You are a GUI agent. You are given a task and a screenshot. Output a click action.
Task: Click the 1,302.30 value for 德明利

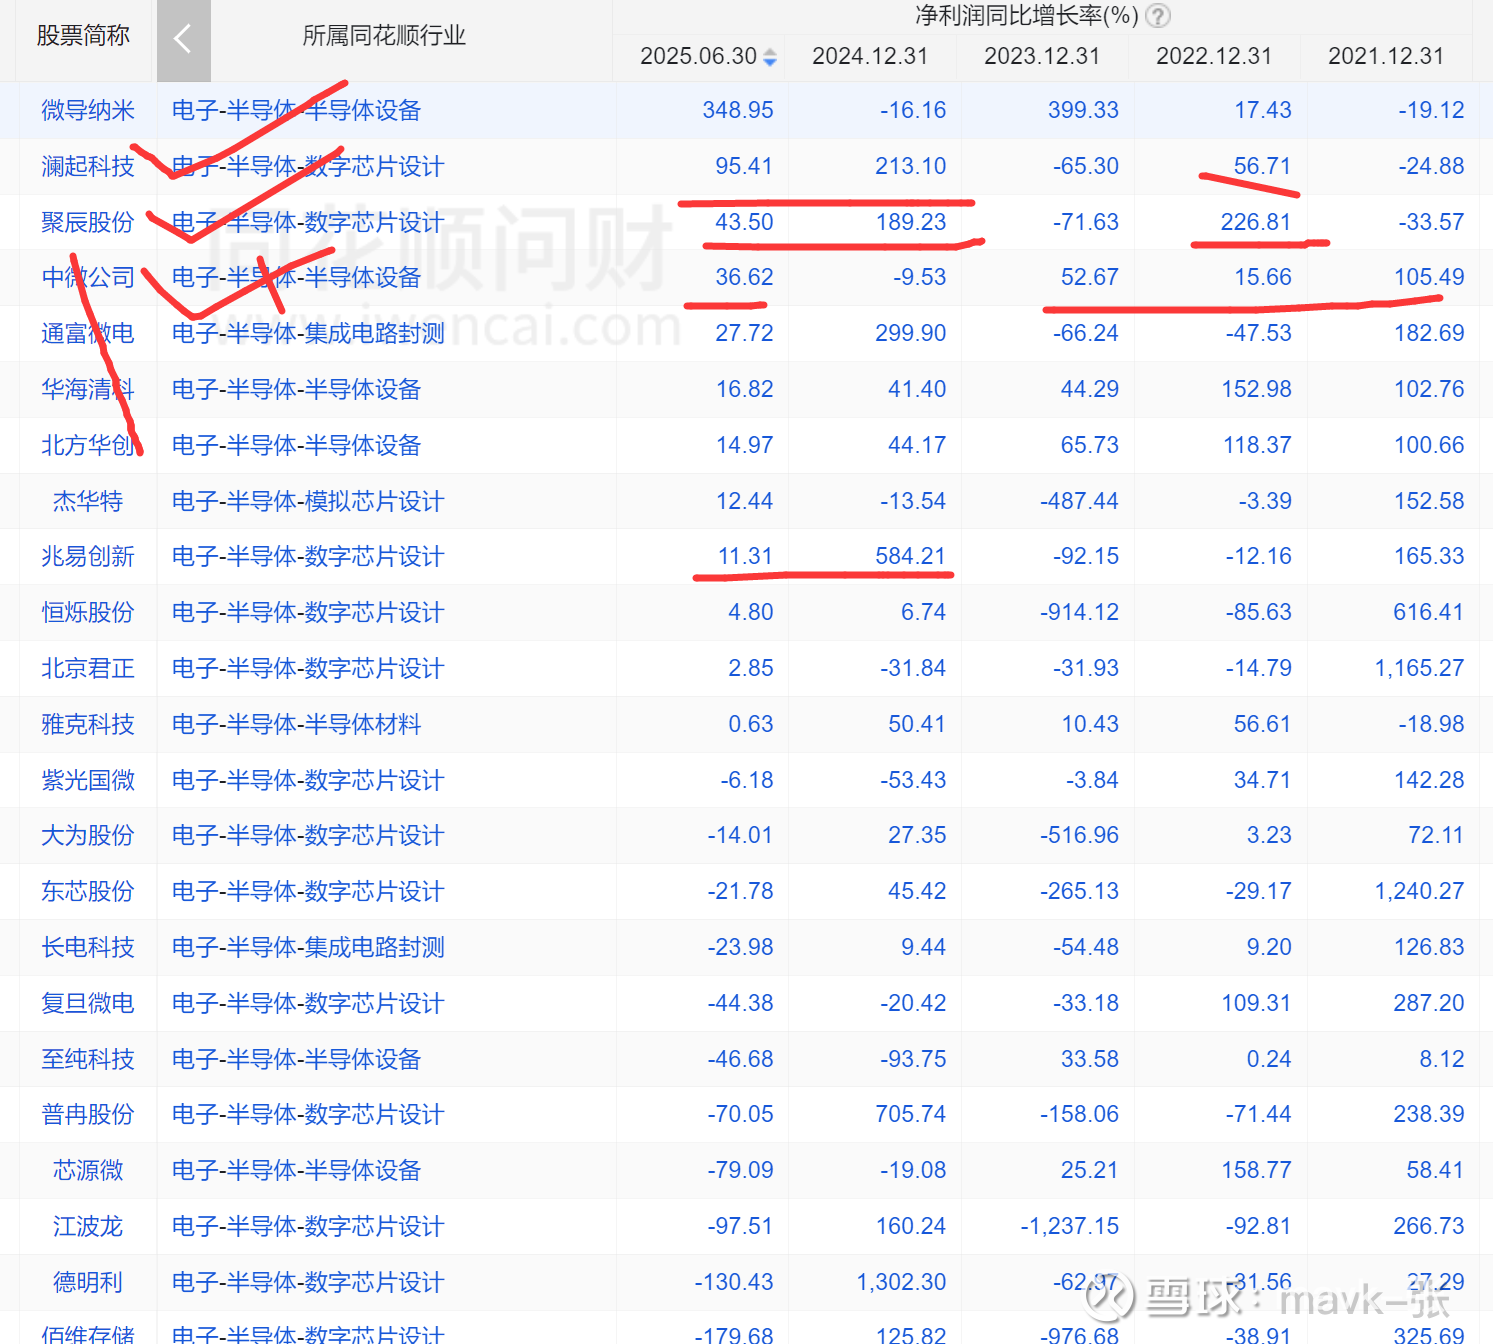pyautogui.click(x=901, y=1282)
